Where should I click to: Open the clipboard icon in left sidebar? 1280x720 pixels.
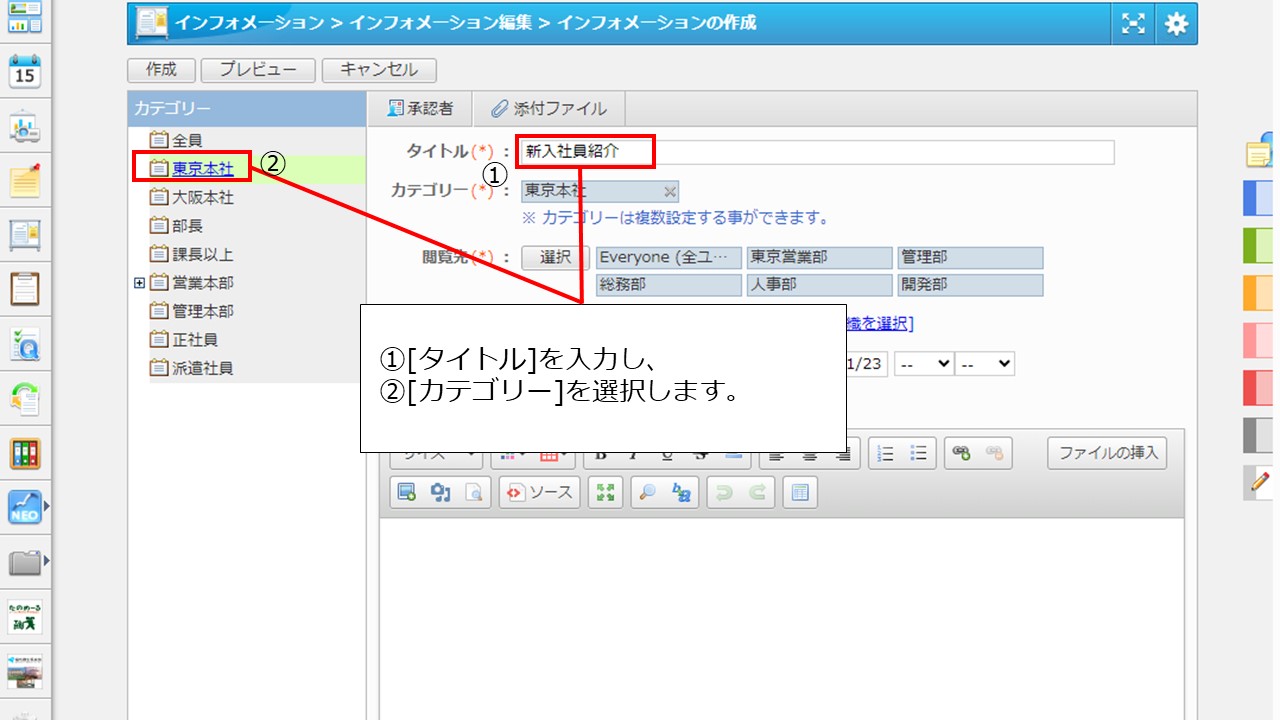point(25,289)
